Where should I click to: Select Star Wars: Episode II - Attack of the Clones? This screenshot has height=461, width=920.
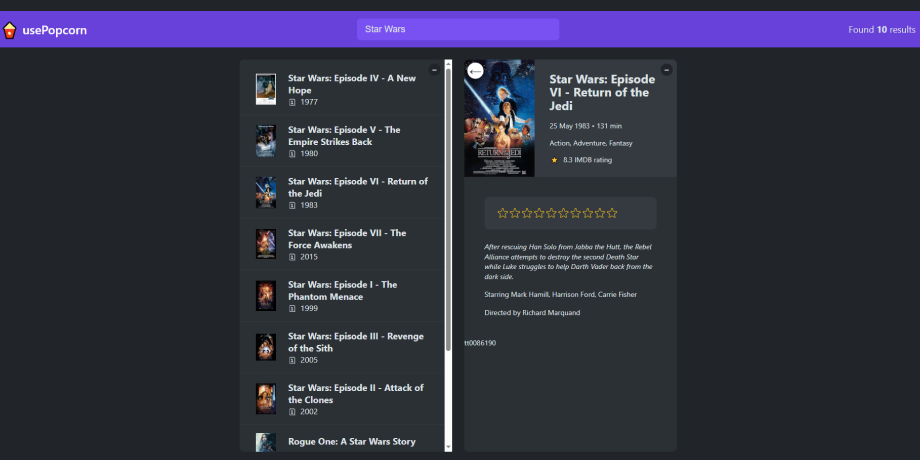tap(342, 399)
